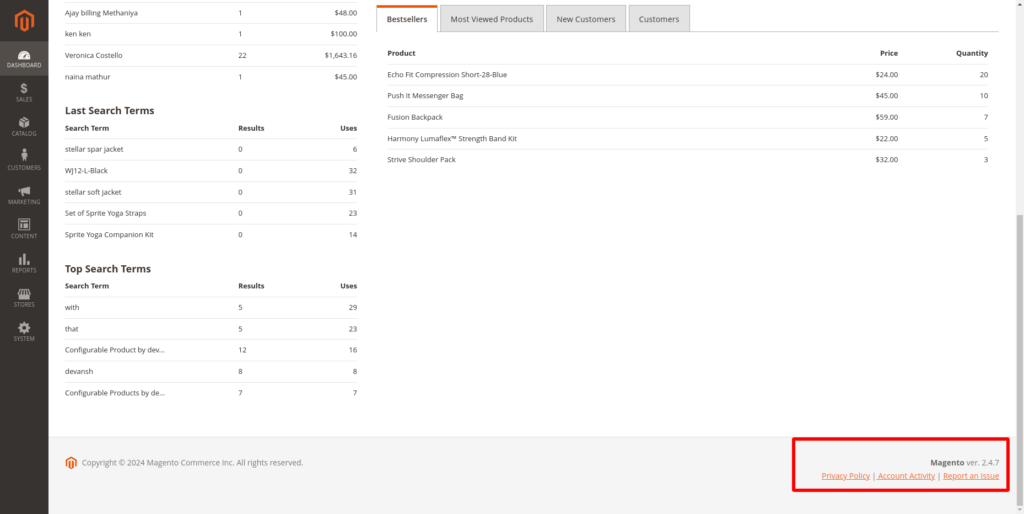Click the Copyright 2024 Magento Commerce text
This screenshot has height=514, width=1024.
coord(192,462)
